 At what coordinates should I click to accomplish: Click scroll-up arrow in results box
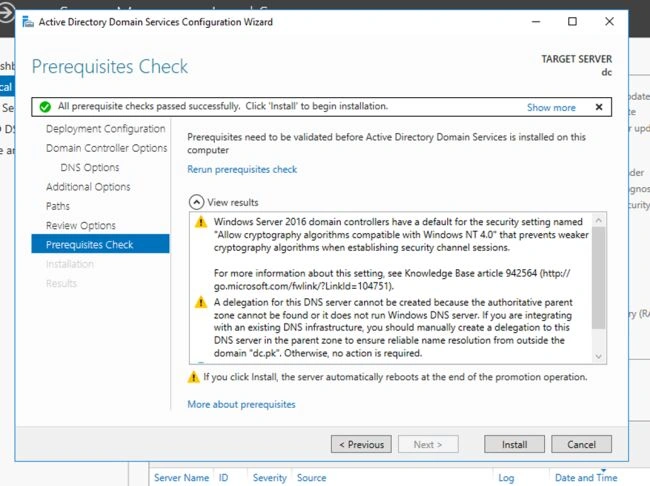(598, 220)
